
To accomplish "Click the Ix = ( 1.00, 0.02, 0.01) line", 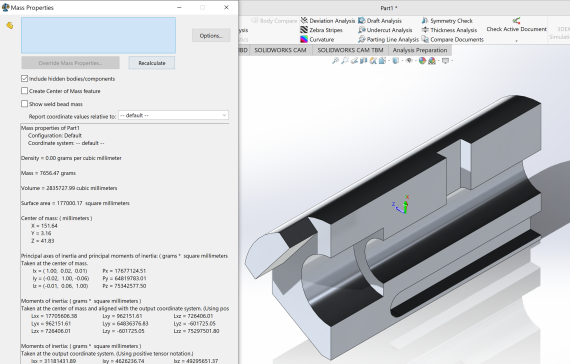I will click(60, 271).
